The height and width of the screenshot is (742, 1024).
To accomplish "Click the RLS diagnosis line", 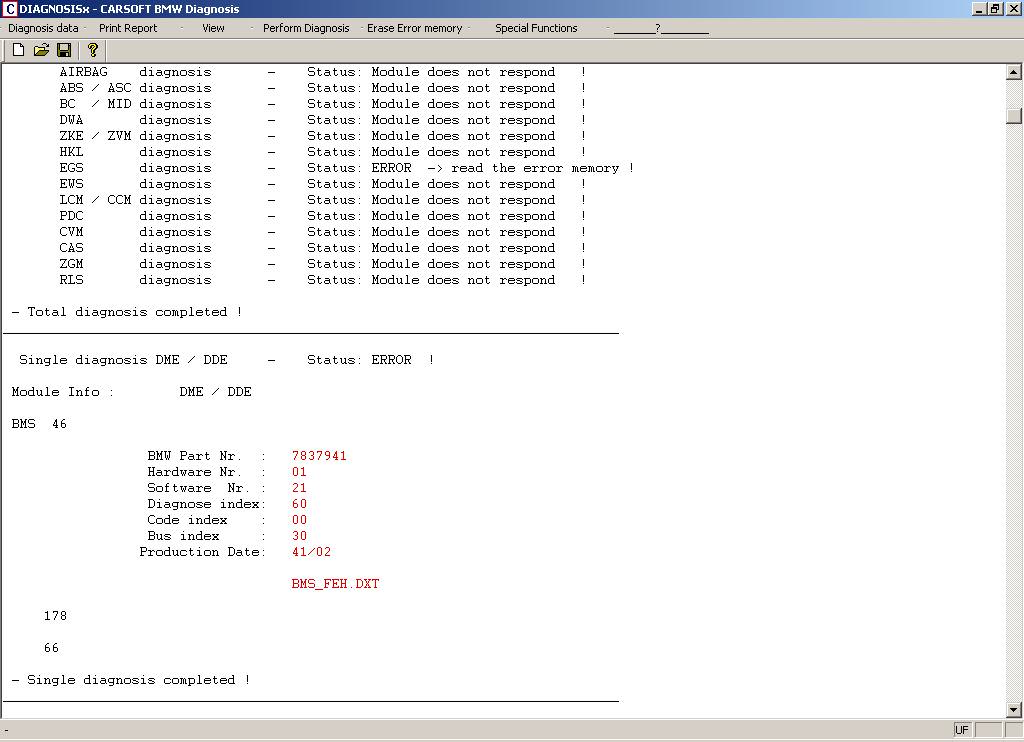I will click(323, 280).
